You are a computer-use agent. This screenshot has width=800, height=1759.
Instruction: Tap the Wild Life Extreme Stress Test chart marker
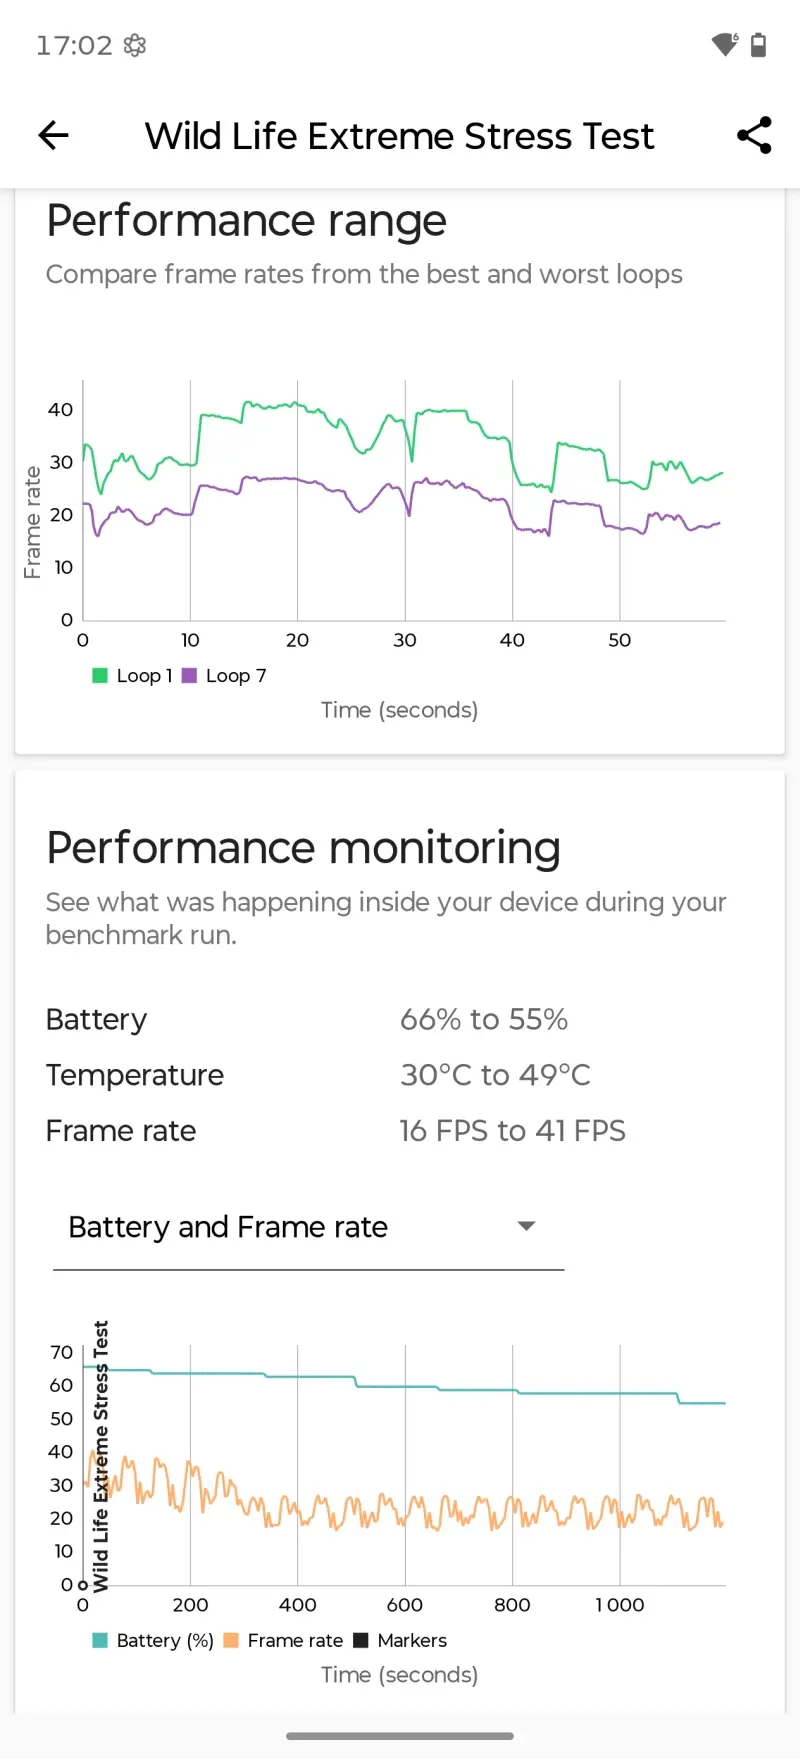pos(99,1456)
